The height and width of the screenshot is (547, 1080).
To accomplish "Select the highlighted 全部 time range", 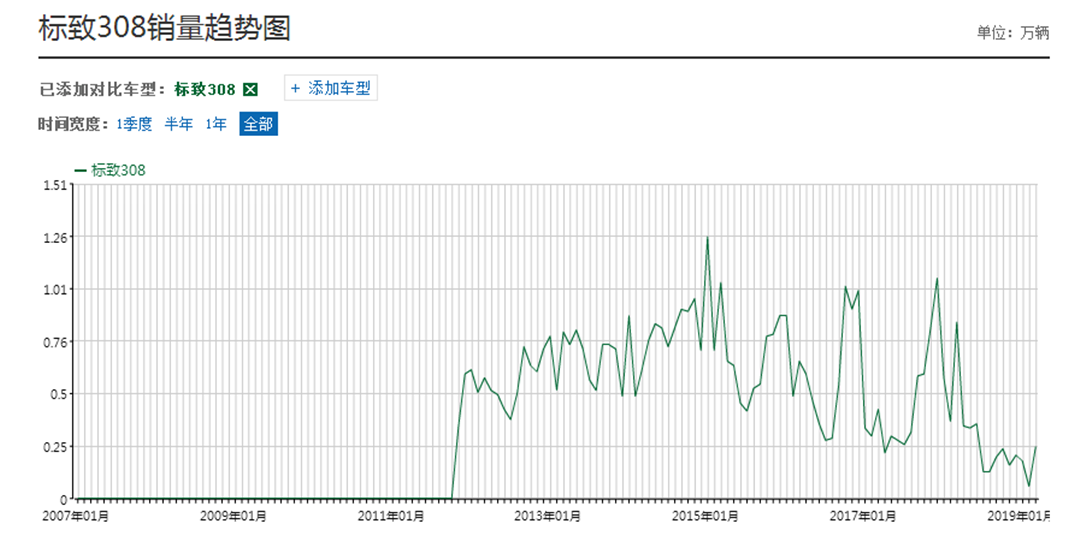I will click(x=258, y=124).
